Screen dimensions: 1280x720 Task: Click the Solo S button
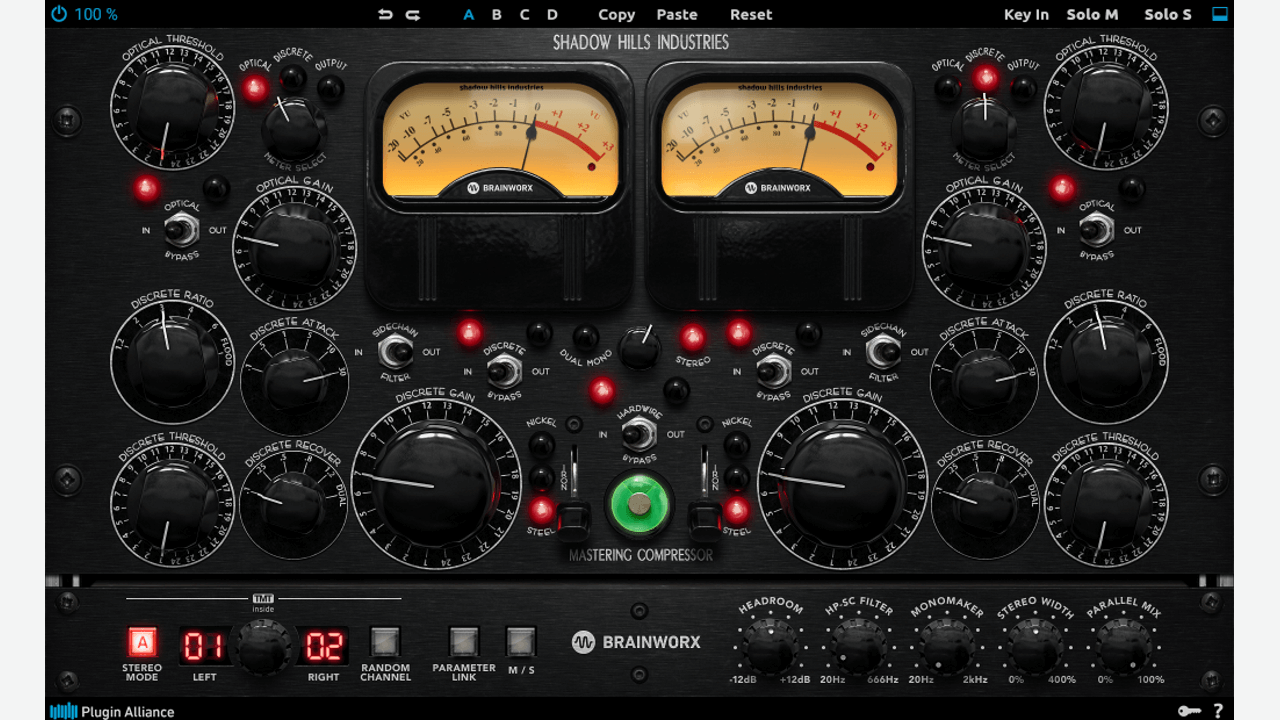(1168, 14)
